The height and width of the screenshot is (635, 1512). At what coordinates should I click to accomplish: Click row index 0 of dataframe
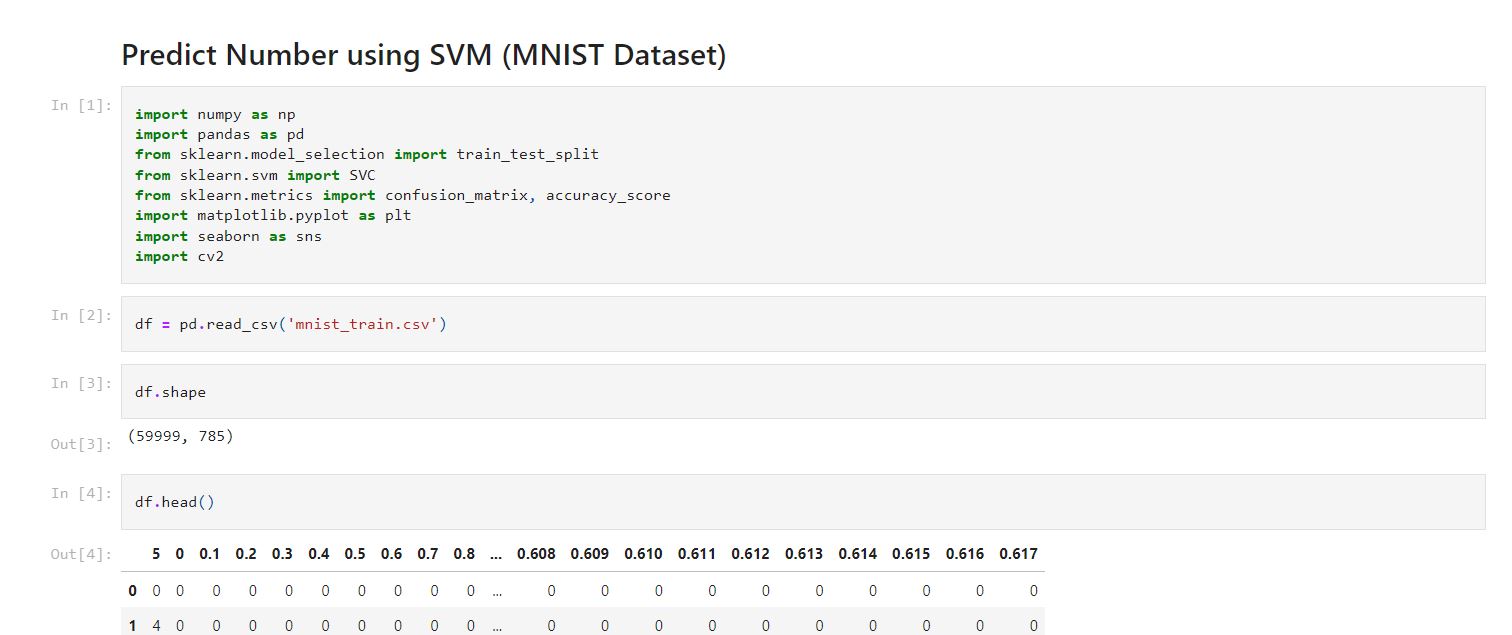132,591
